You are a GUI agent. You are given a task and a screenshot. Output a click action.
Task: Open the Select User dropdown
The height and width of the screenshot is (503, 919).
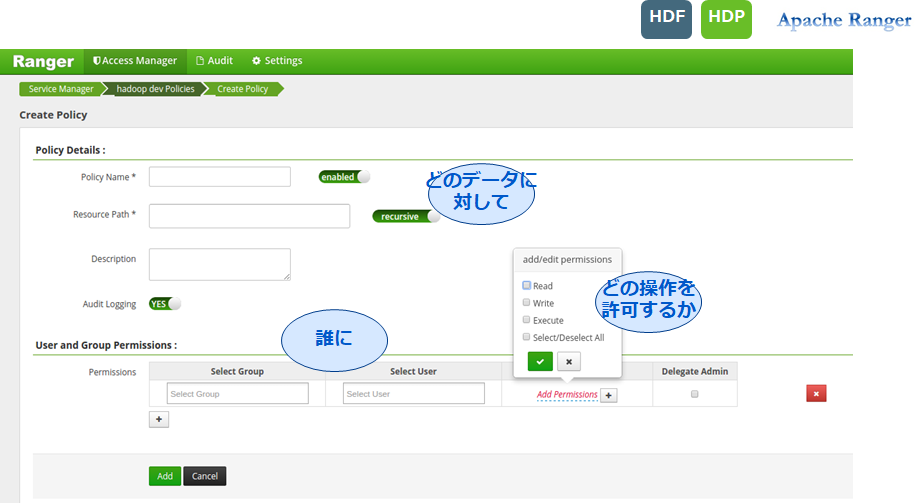click(x=414, y=394)
